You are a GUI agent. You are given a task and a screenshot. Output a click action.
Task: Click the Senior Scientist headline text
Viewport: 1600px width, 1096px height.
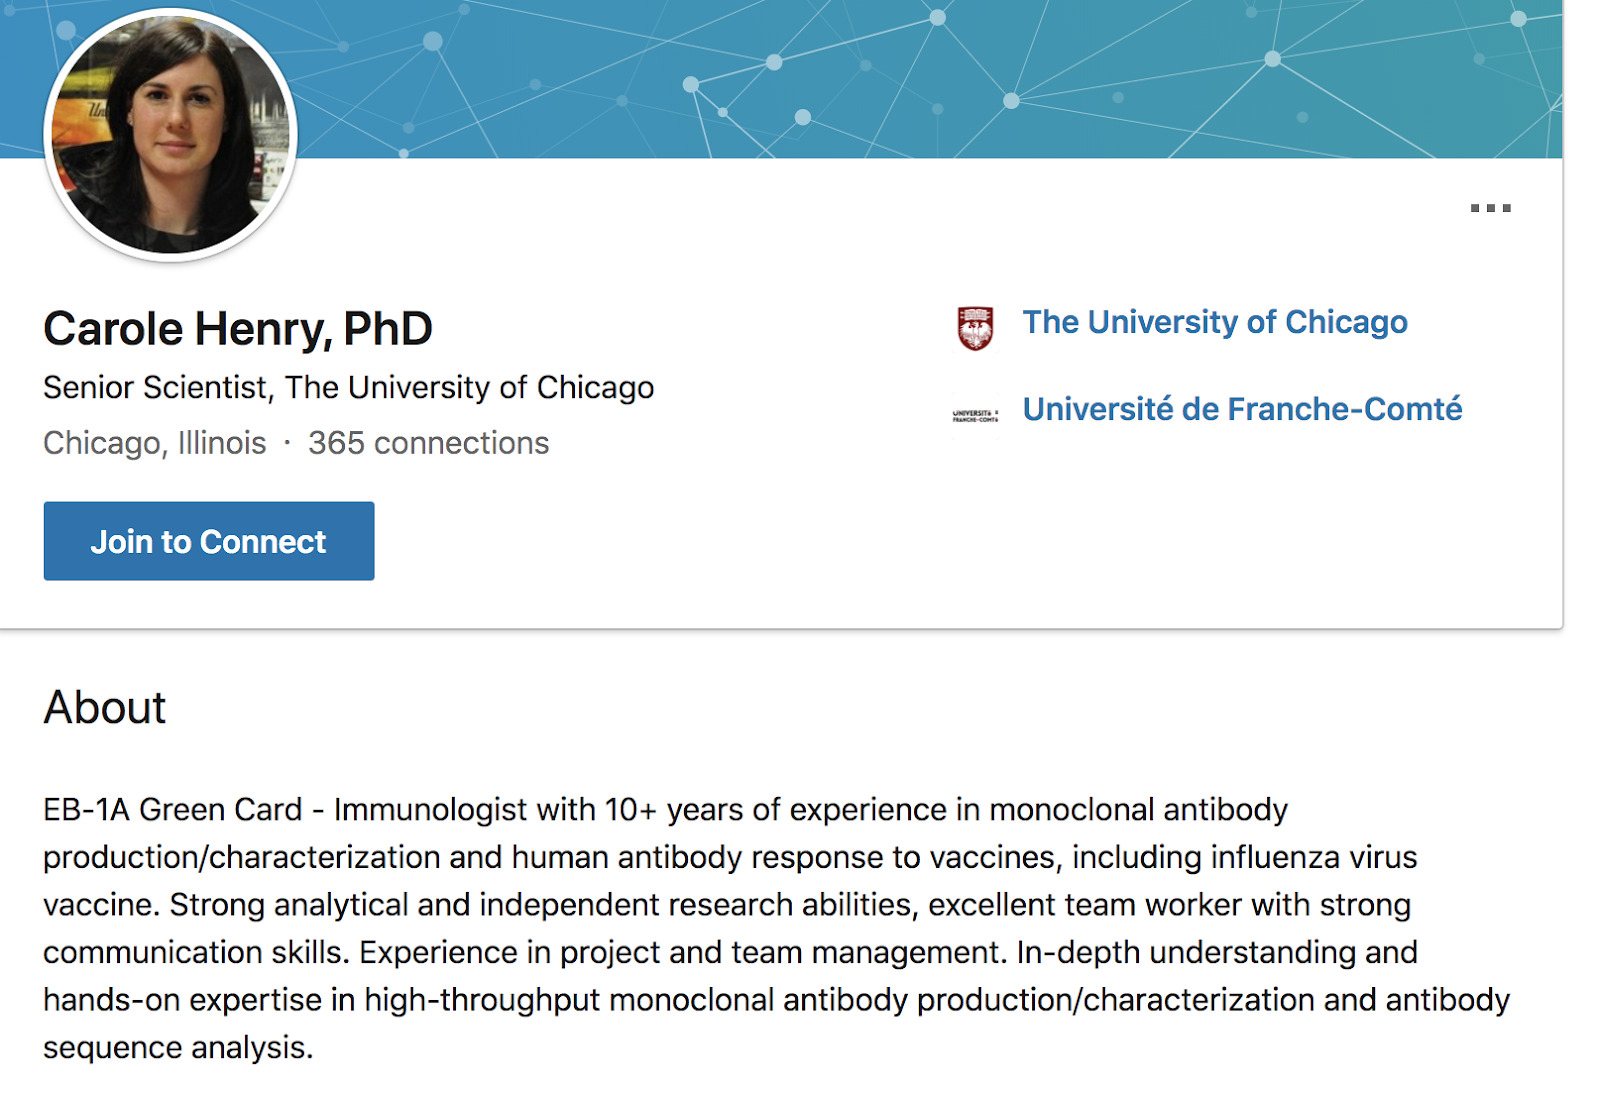[348, 387]
